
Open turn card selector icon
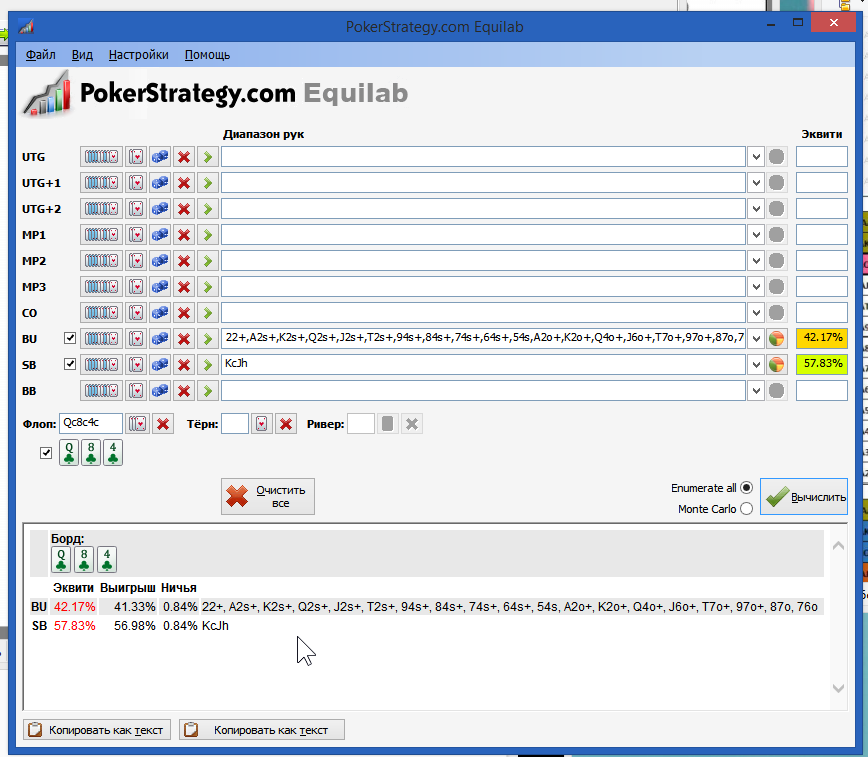click(x=261, y=424)
